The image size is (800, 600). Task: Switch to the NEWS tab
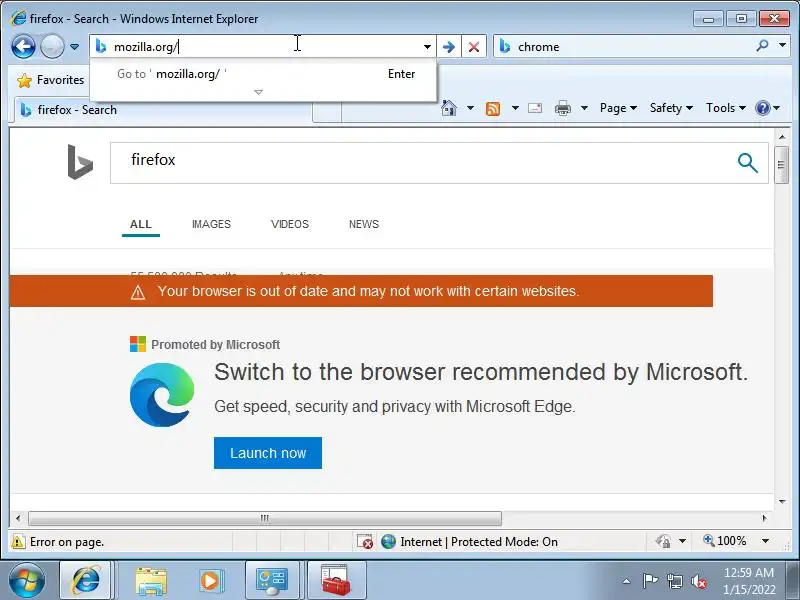(364, 224)
